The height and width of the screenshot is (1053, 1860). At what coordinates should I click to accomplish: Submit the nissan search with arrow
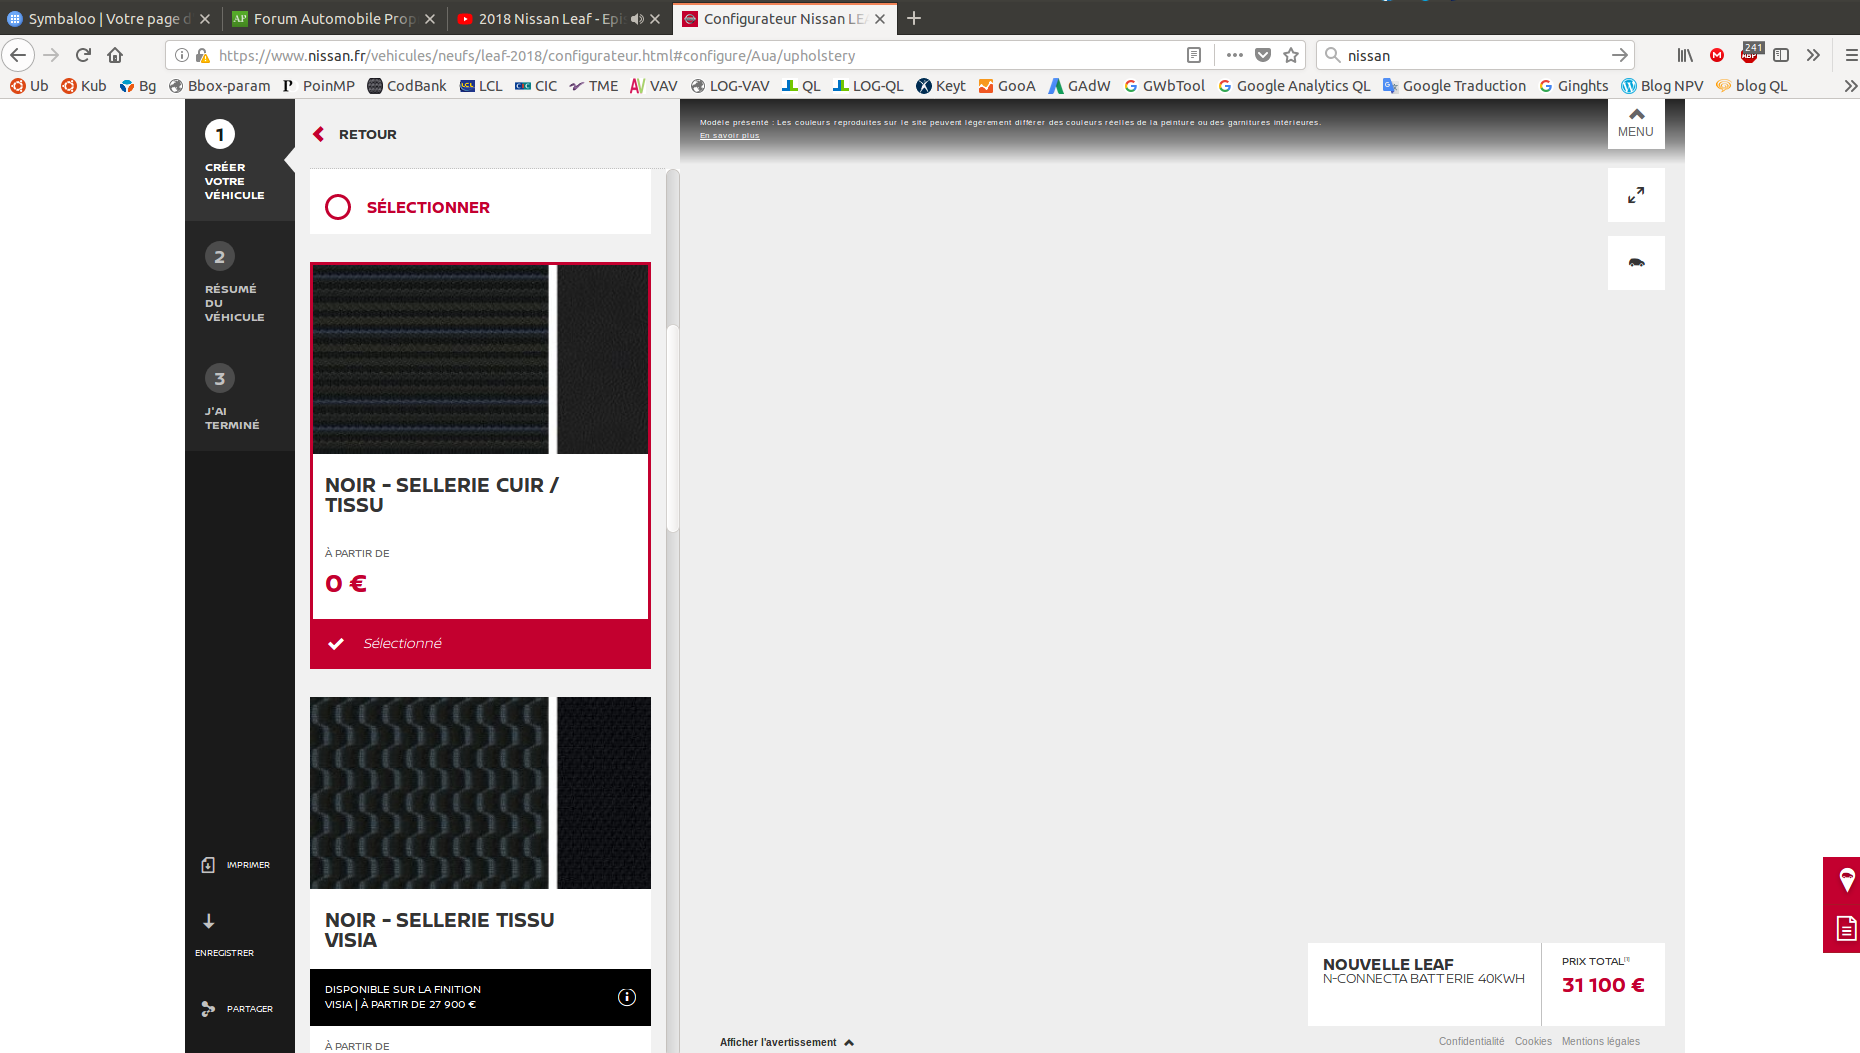pos(1620,55)
